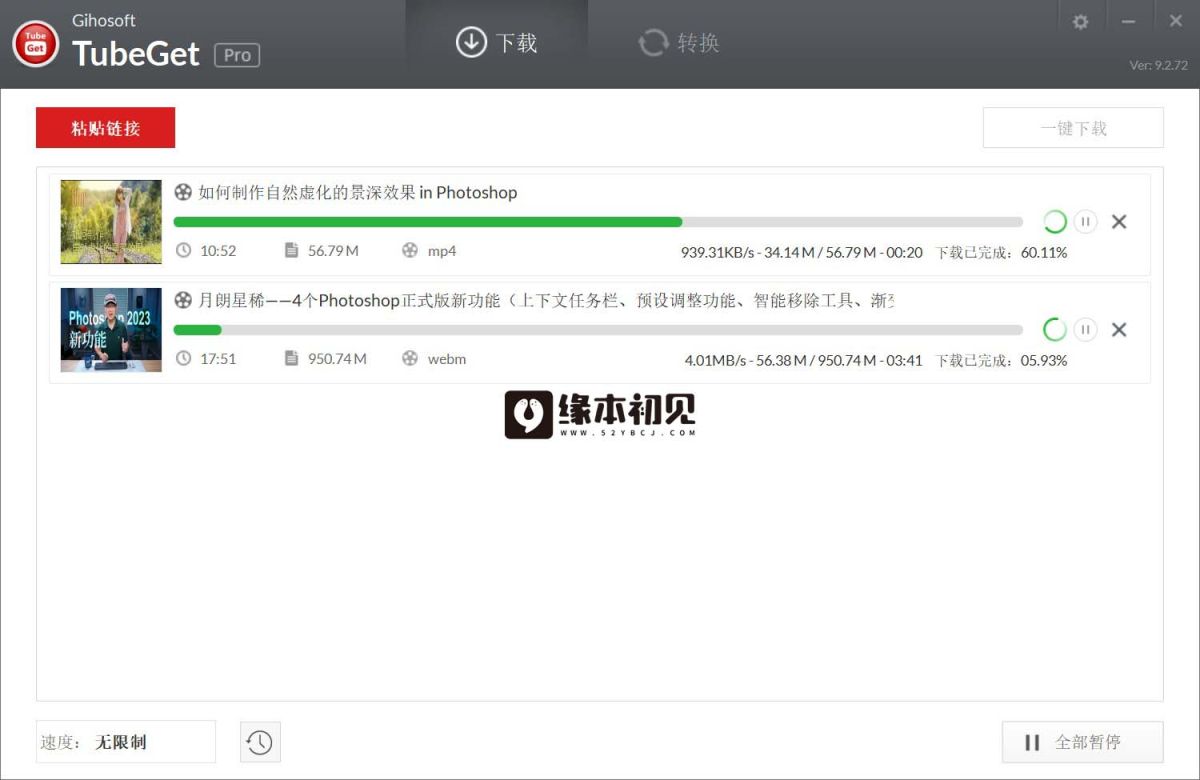Image resolution: width=1200 pixels, height=780 pixels.
Task: Pause the 景深效果 in Photoshop download
Action: pos(1086,222)
